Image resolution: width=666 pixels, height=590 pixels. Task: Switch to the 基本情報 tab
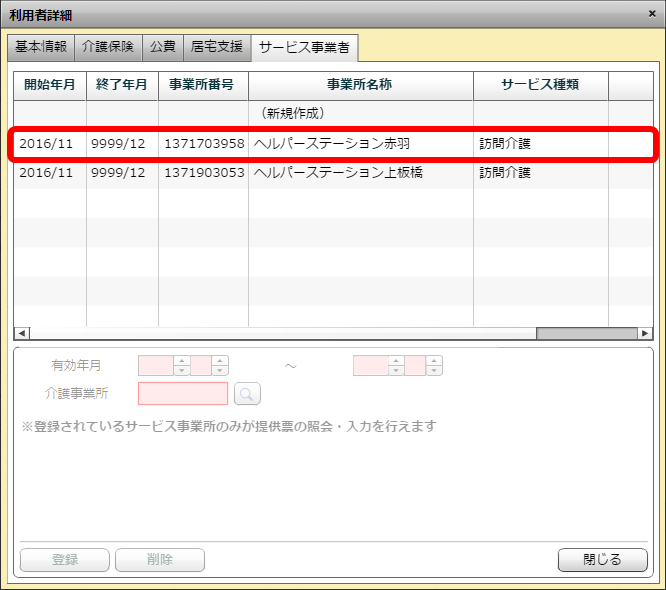(41, 47)
